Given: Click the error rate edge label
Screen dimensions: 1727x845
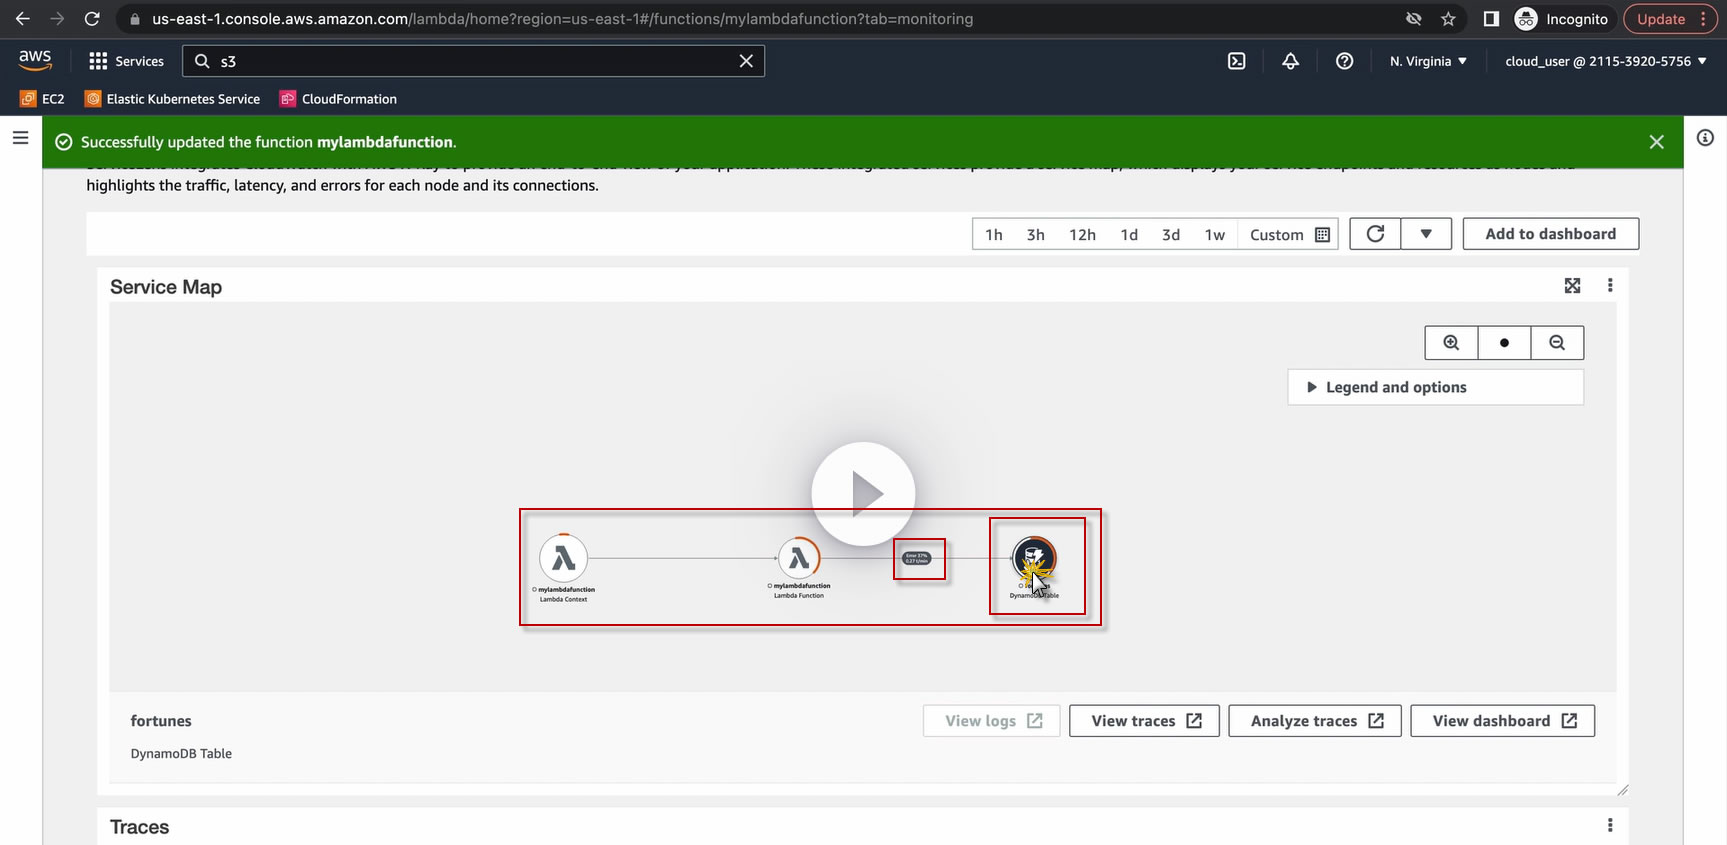Looking at the screenshot, I should pos(917,558).
